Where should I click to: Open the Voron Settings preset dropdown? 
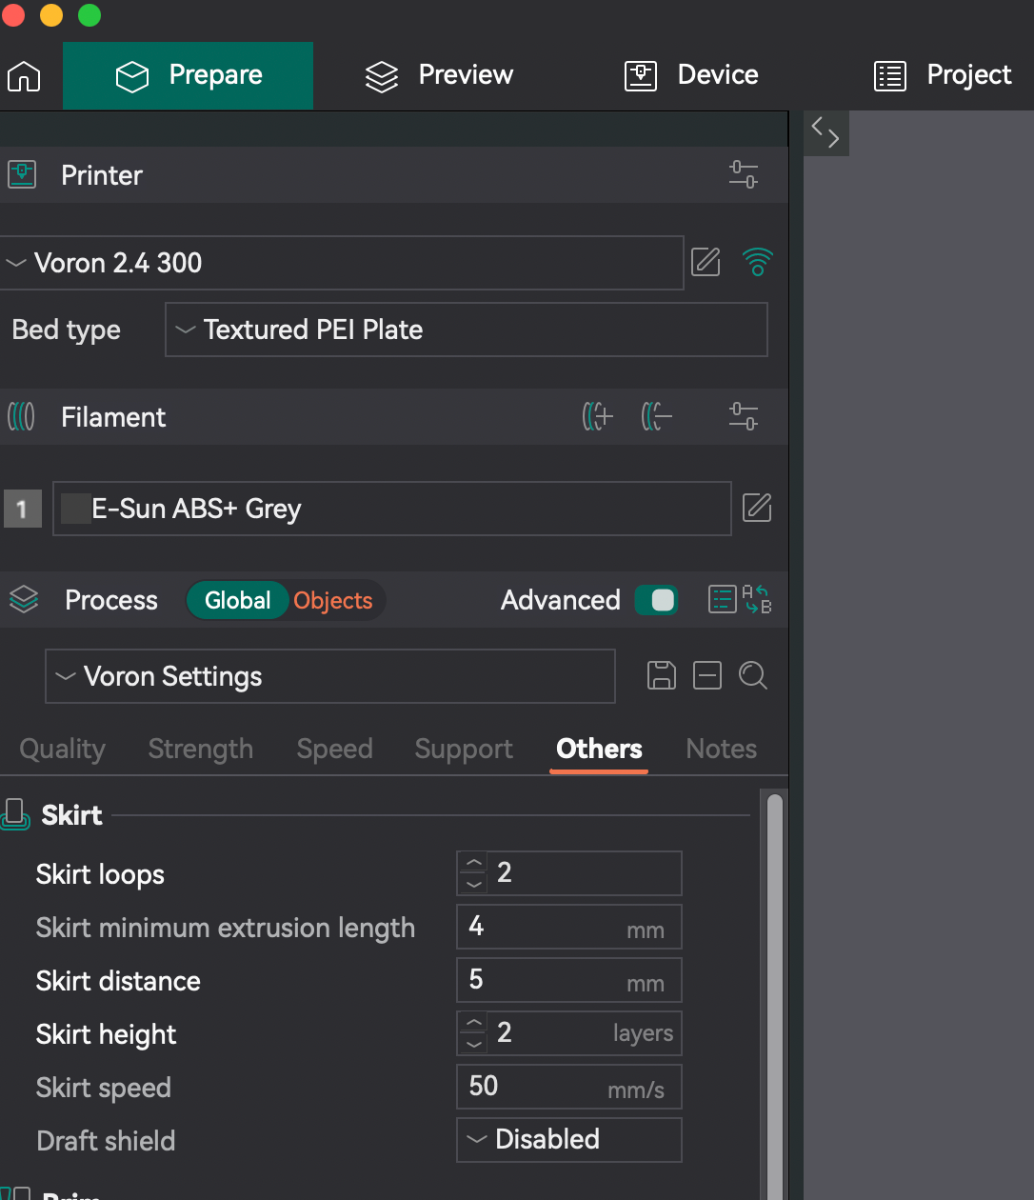click(330, 676)
